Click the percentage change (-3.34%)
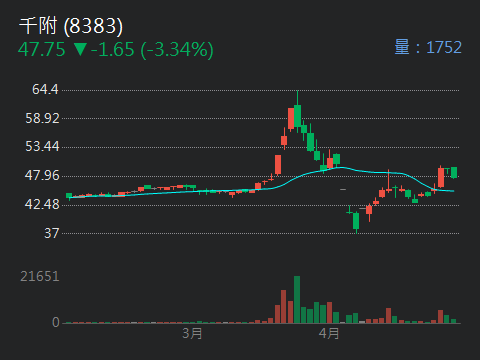480x360 pixels. pos(177,50)
